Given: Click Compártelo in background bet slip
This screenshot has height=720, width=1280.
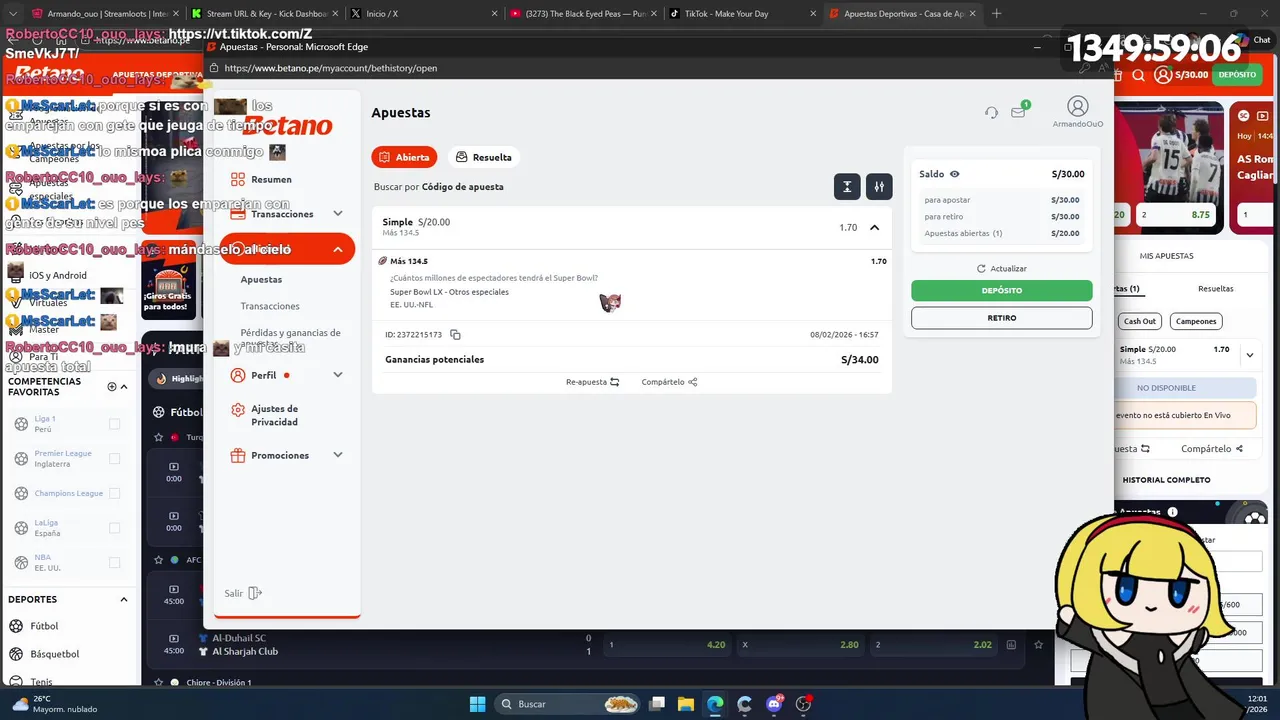Looking at the screenshot, I should [x=1211, y=449].
